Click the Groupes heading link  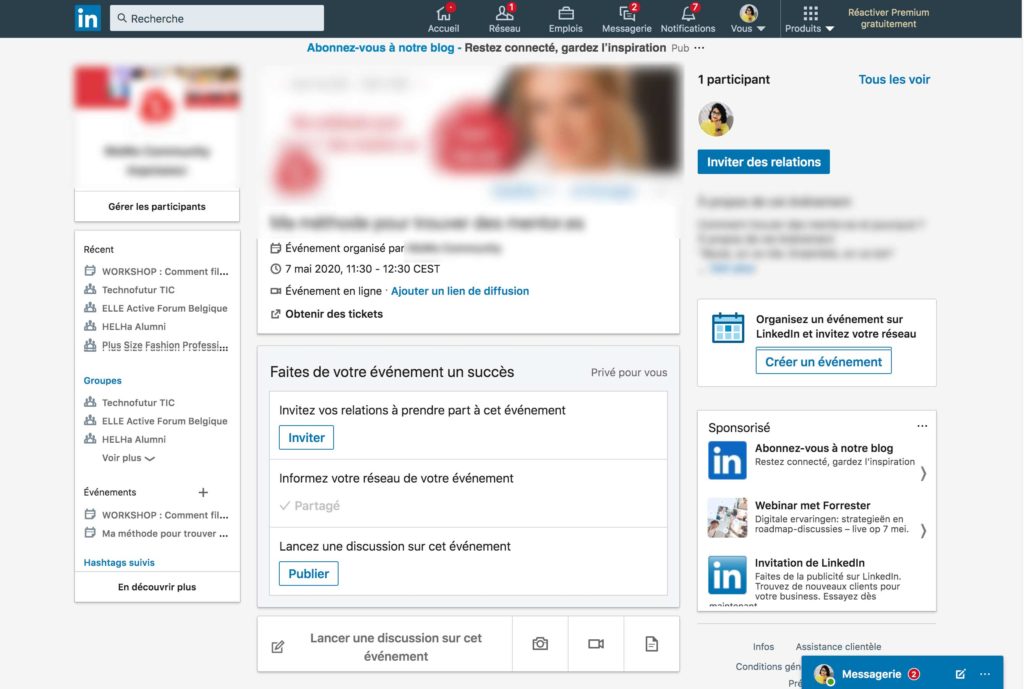[103, 381]
